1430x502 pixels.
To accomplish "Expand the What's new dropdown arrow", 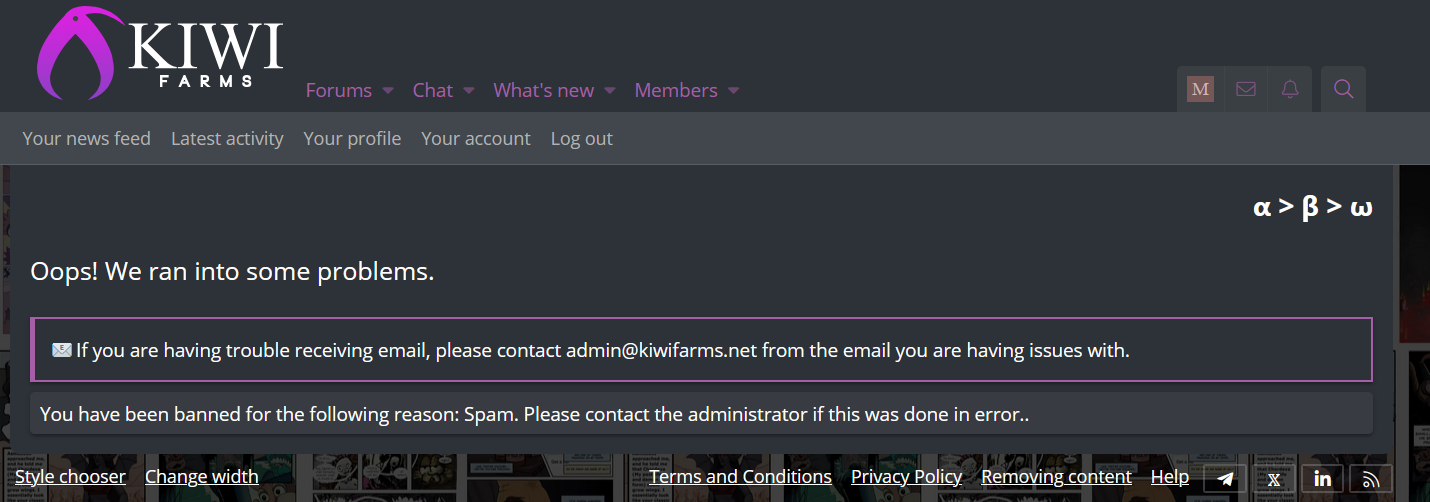I will click(610, 91).
